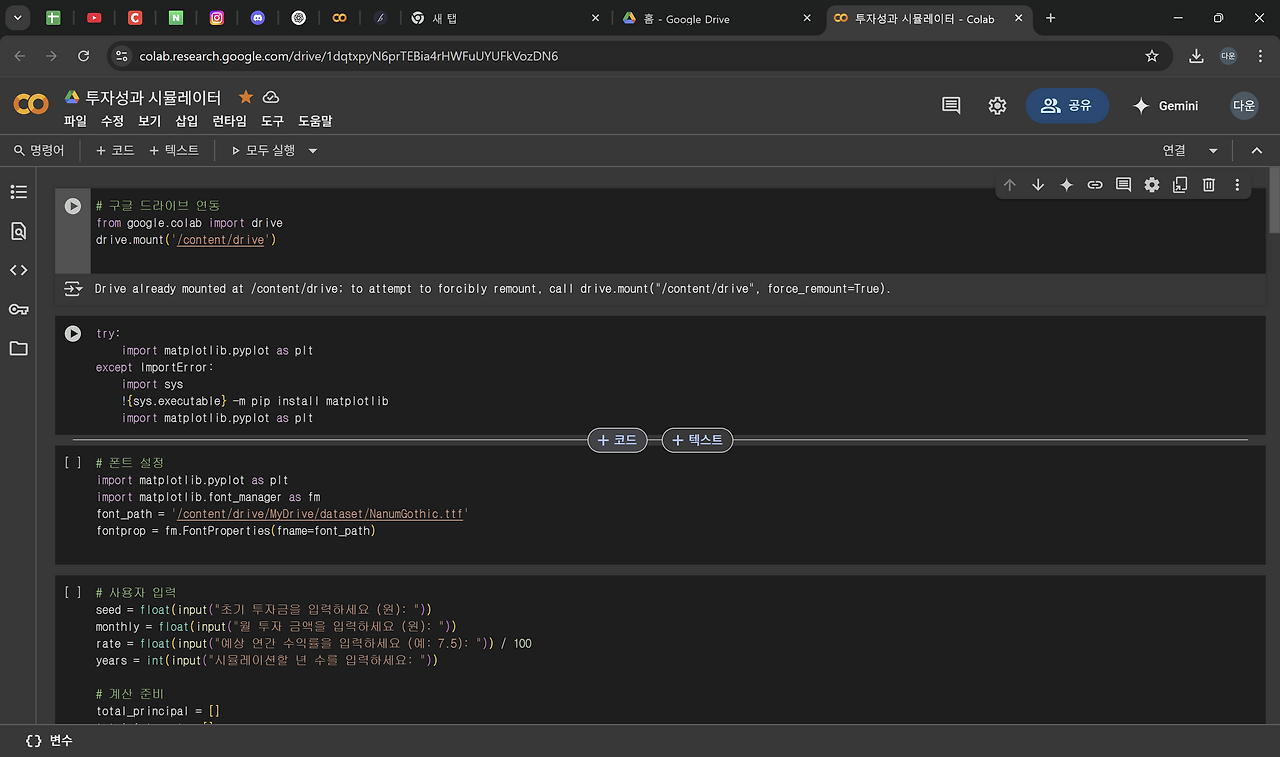This screenshot has height=757, width=1280.
Task: Add a text cell from the toolbar
Action: pos(174,151)
